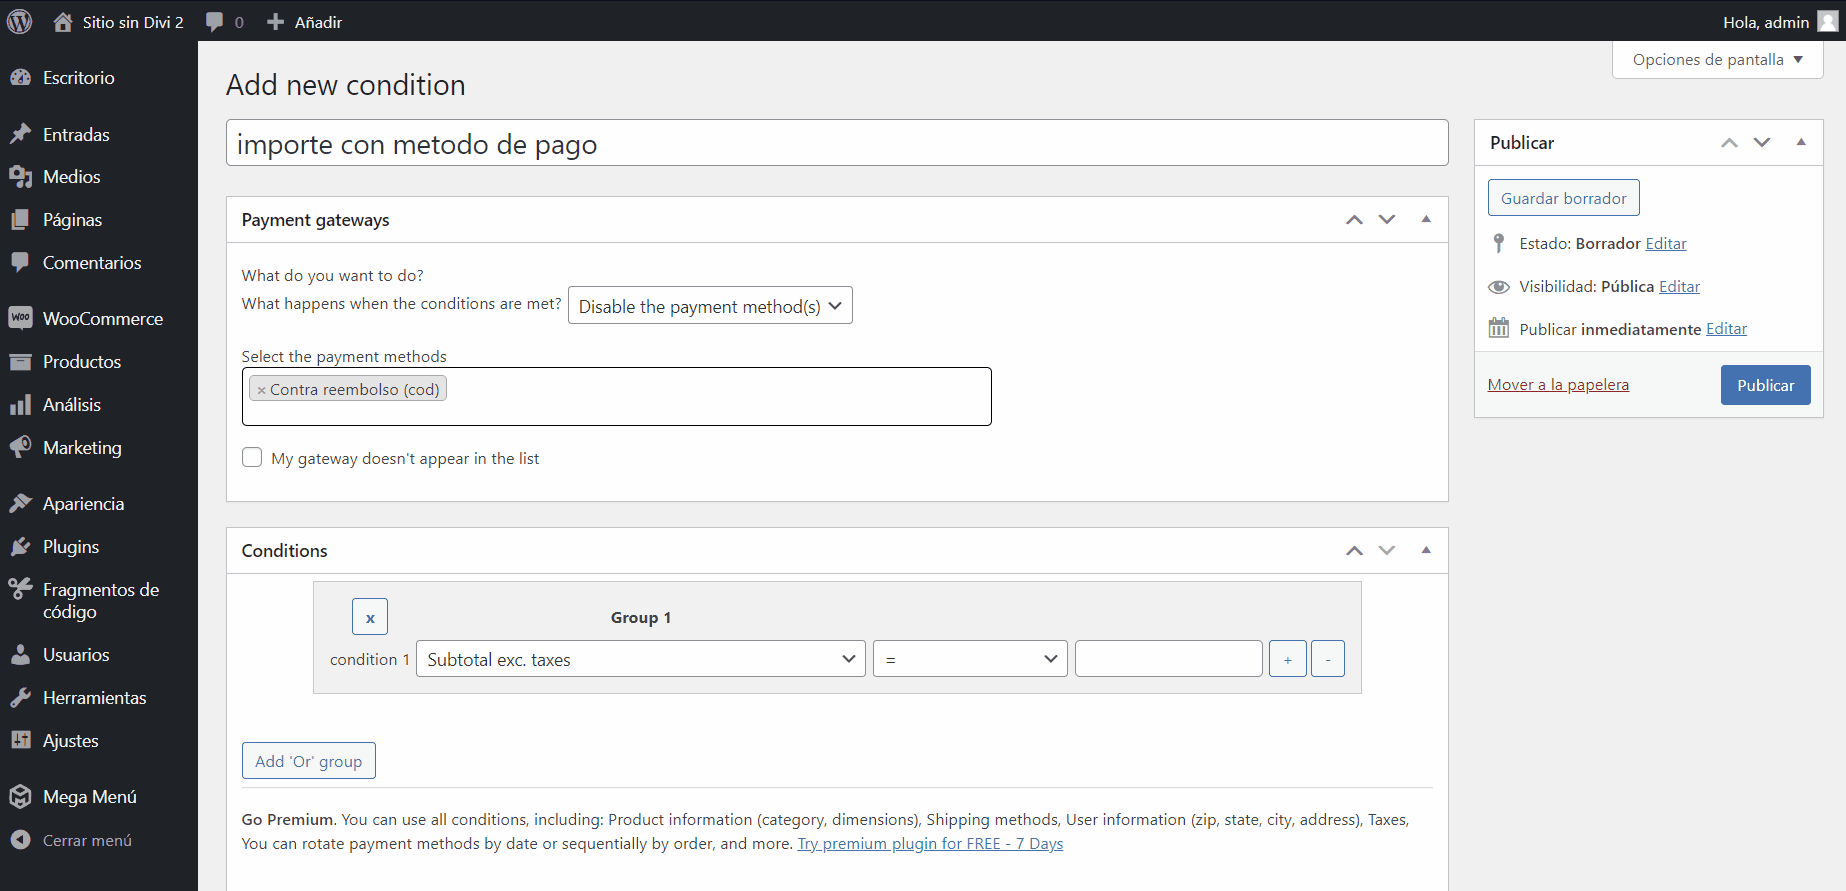Viewport: 1846px width, 891px height.
Task: Click the condition value input field
Action: coord(1168,659)
